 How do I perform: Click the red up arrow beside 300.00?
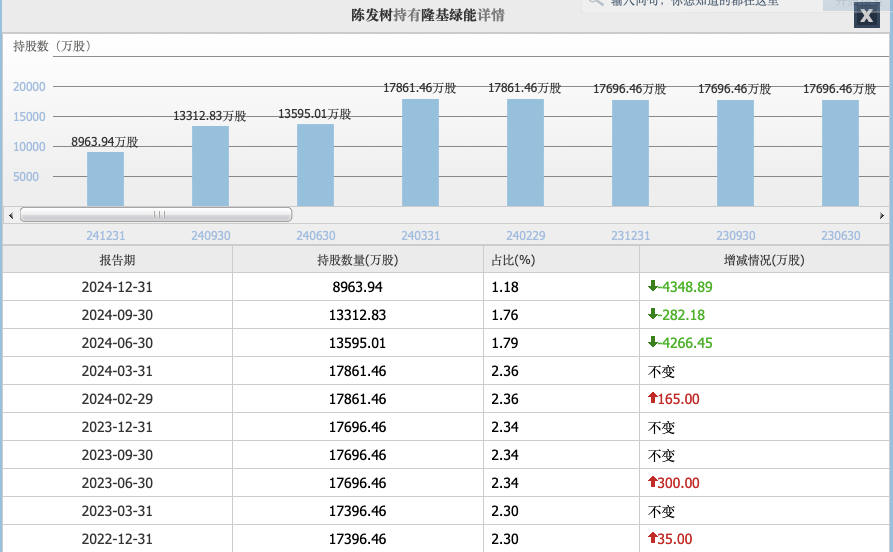653,483
